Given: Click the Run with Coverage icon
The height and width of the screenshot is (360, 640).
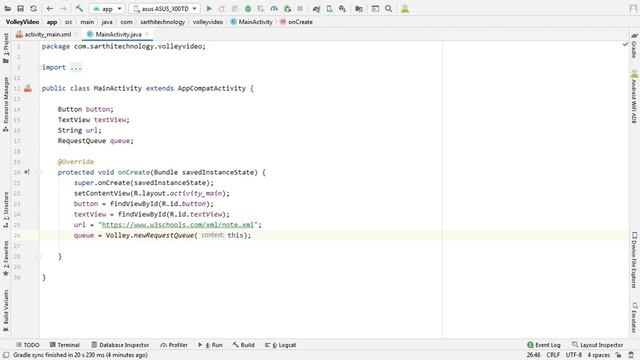Looking at the screenshot, I should 261,9.
